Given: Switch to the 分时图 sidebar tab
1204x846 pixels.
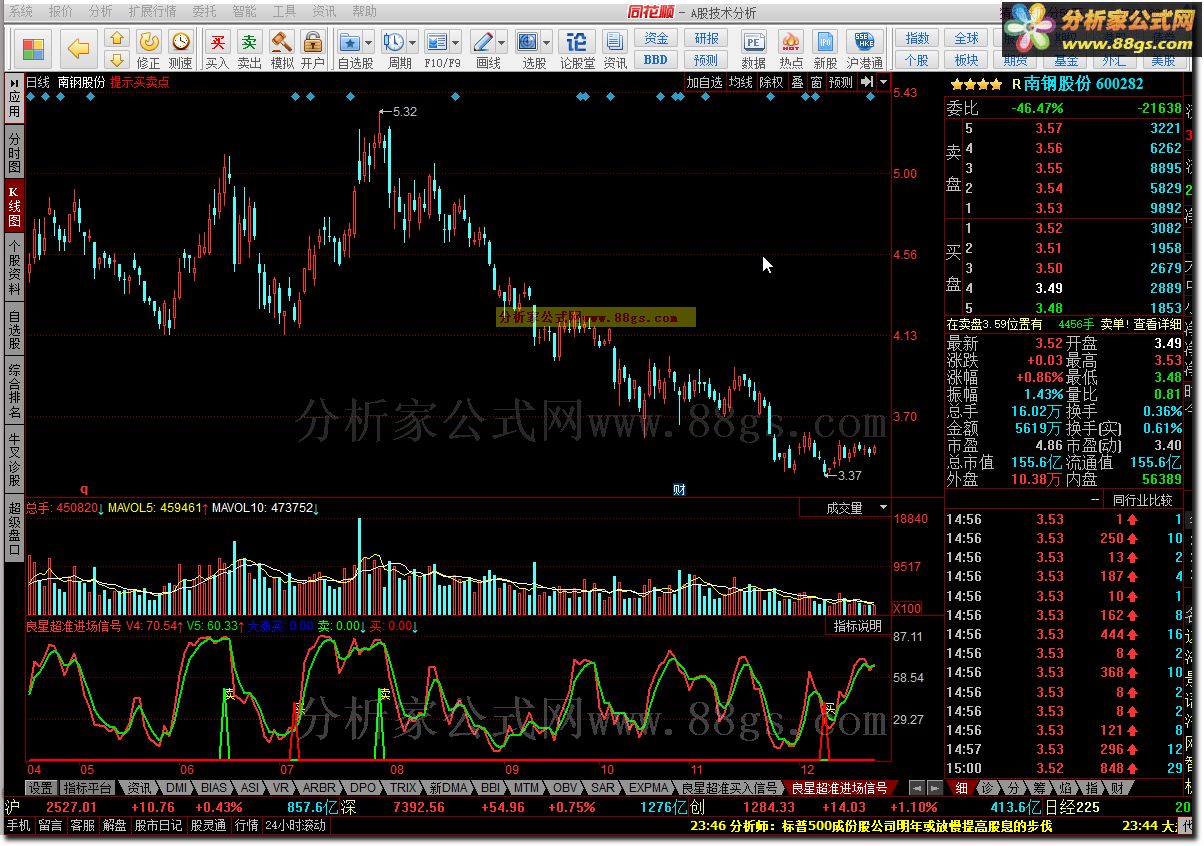Looking at the screenshot, I should 14,152.
